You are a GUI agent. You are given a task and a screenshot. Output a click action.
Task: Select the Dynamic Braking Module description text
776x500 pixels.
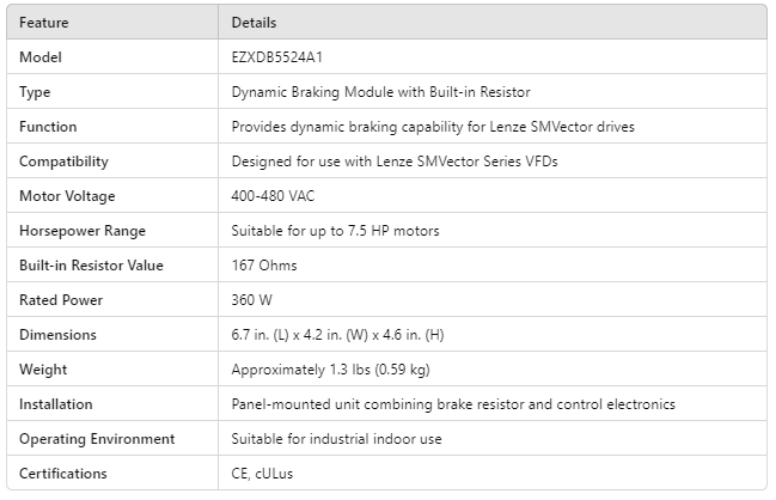click(381, 92)
